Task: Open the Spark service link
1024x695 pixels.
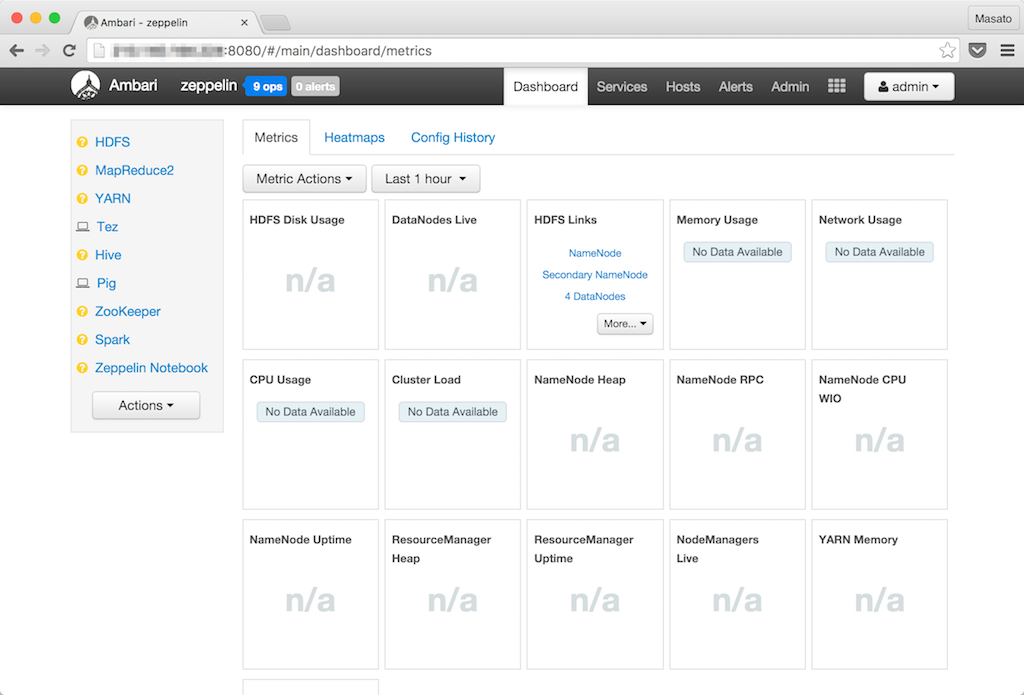Action: pos(112,340)
